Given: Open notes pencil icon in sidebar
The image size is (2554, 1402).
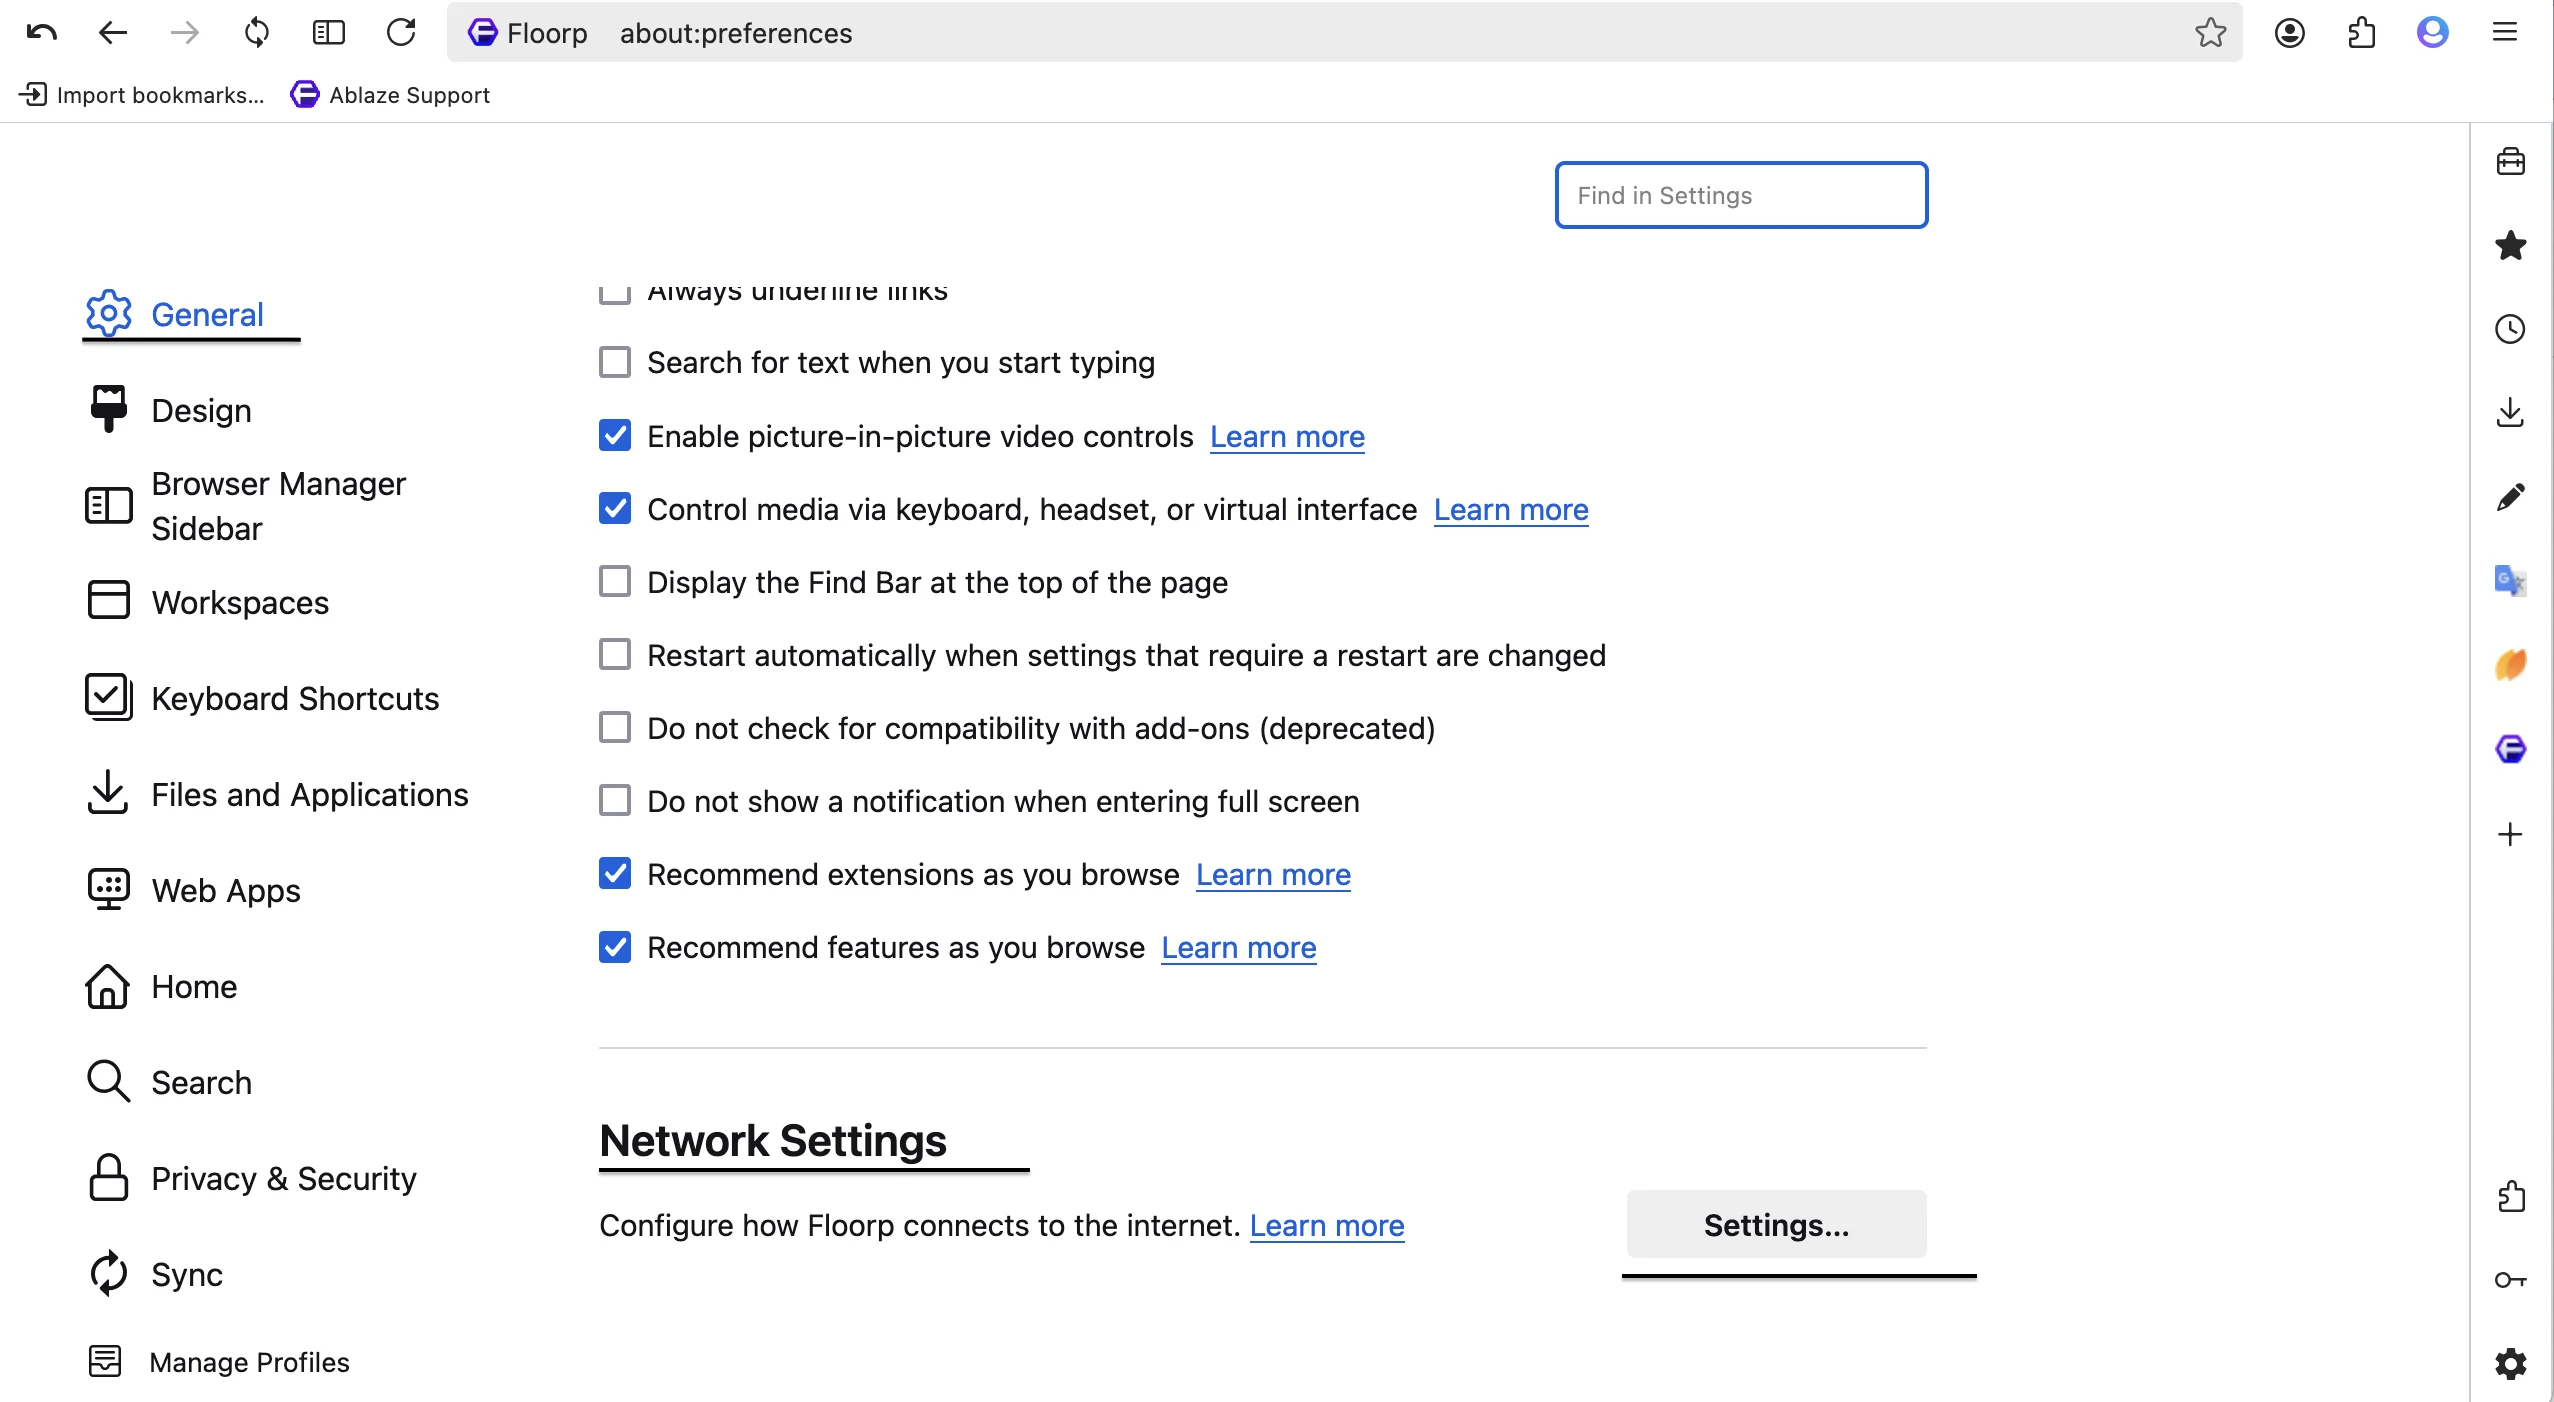Looking at the screenshot, I should (x=2510, y=497).
